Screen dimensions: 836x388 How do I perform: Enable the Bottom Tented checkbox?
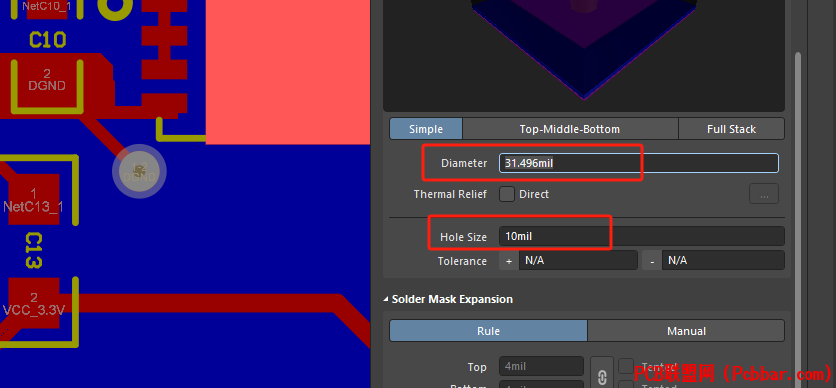625,385
